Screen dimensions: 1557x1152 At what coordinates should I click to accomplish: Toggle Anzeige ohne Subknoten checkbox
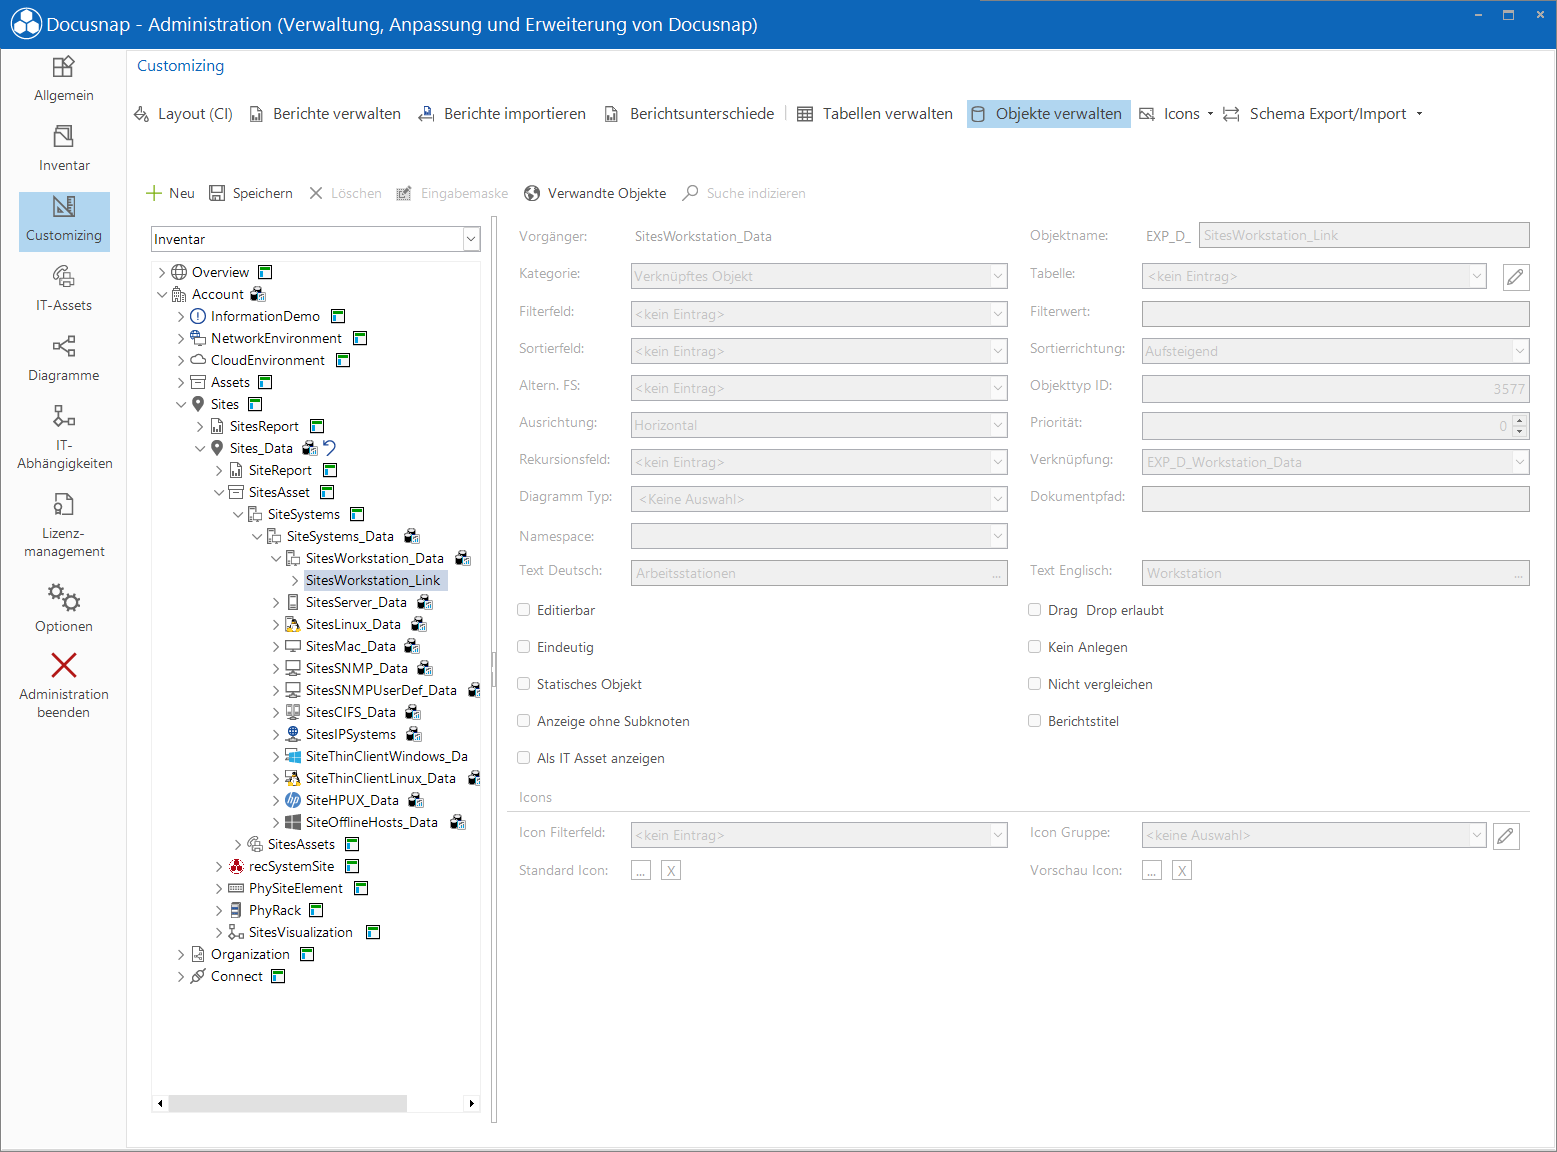[x=524, y=721]
